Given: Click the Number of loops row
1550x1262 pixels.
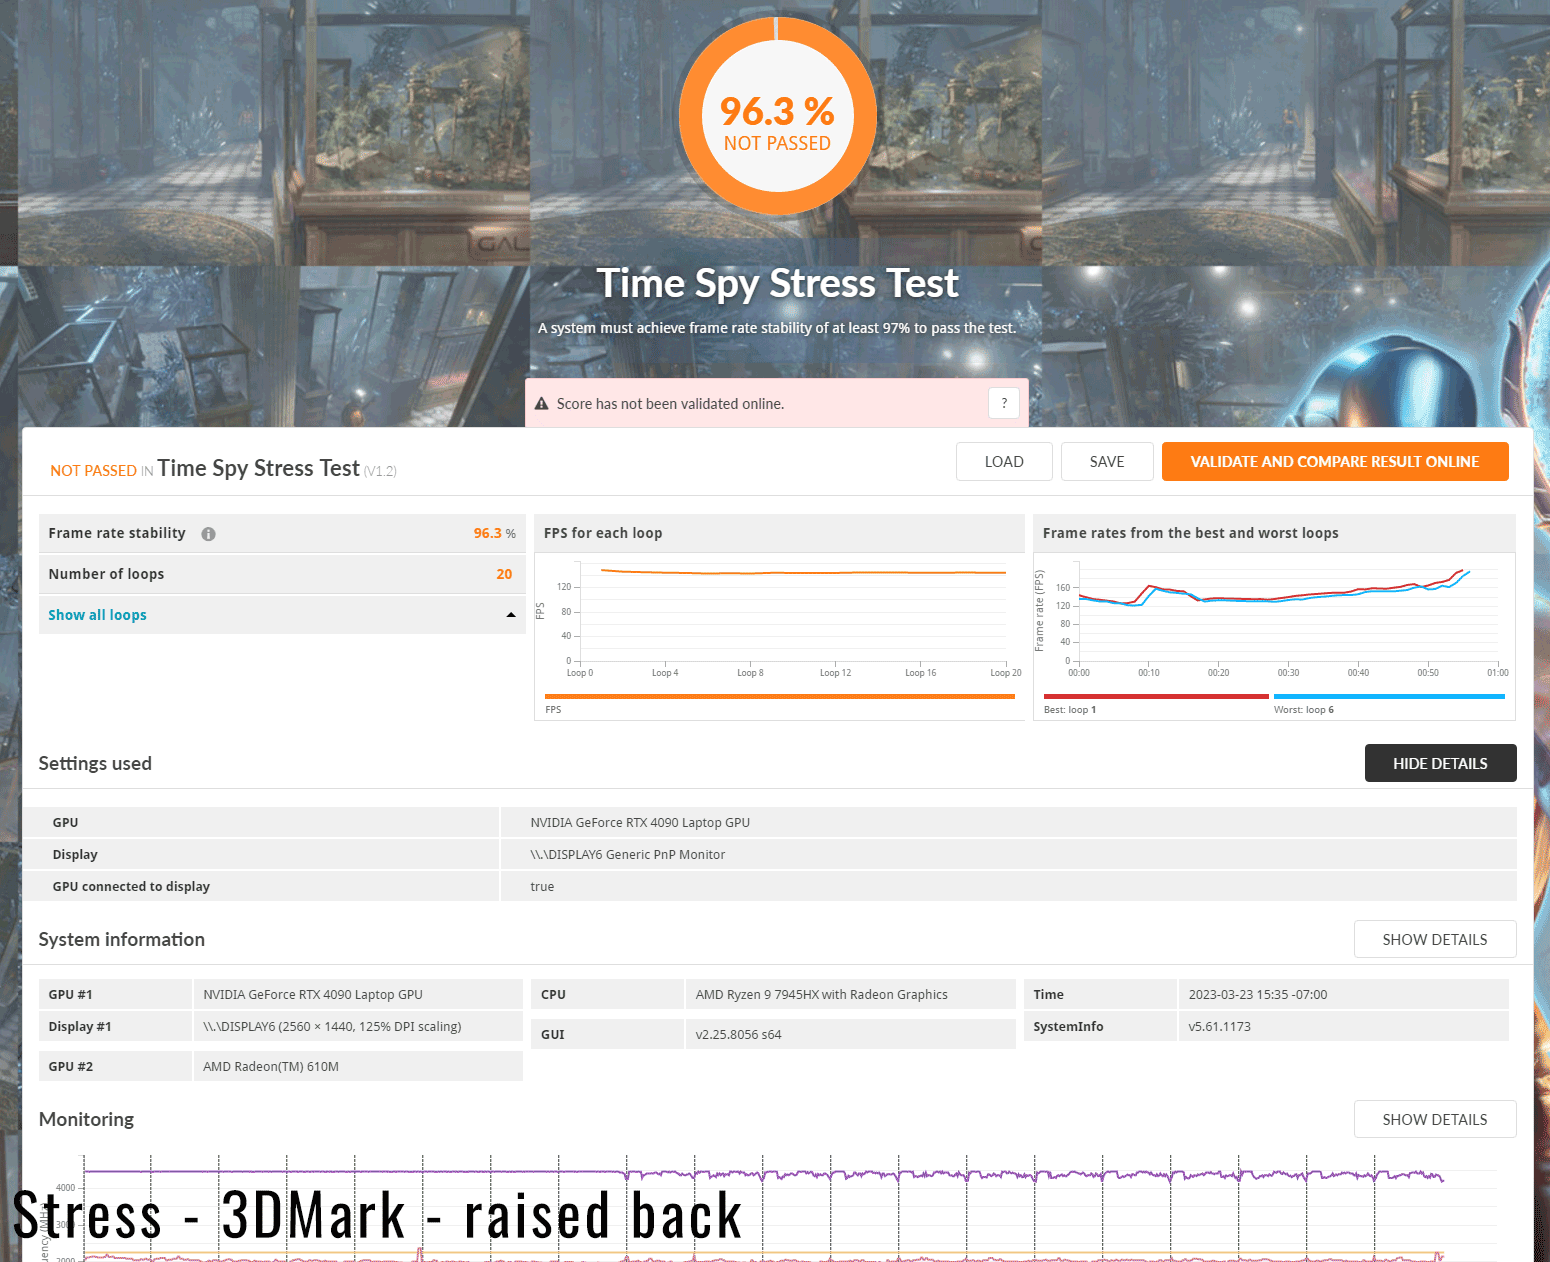Looking at the screenshot, I should (281, 574).
